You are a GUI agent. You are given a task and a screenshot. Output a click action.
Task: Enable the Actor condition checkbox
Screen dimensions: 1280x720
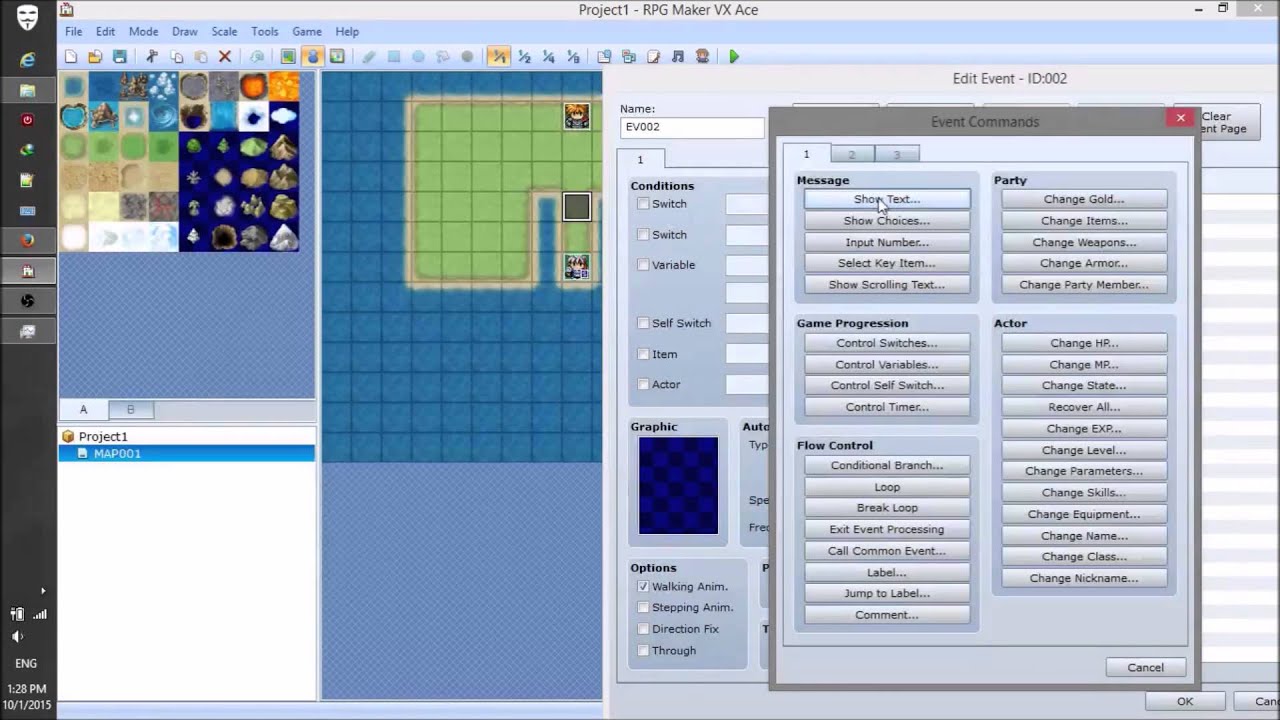(643, 384)
